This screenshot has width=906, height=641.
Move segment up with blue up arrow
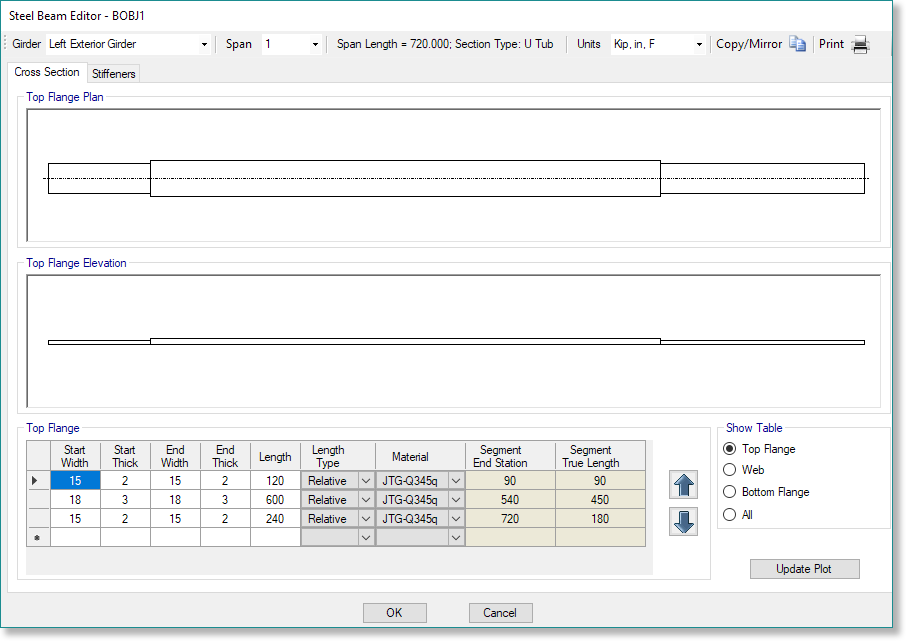[684, 486]
